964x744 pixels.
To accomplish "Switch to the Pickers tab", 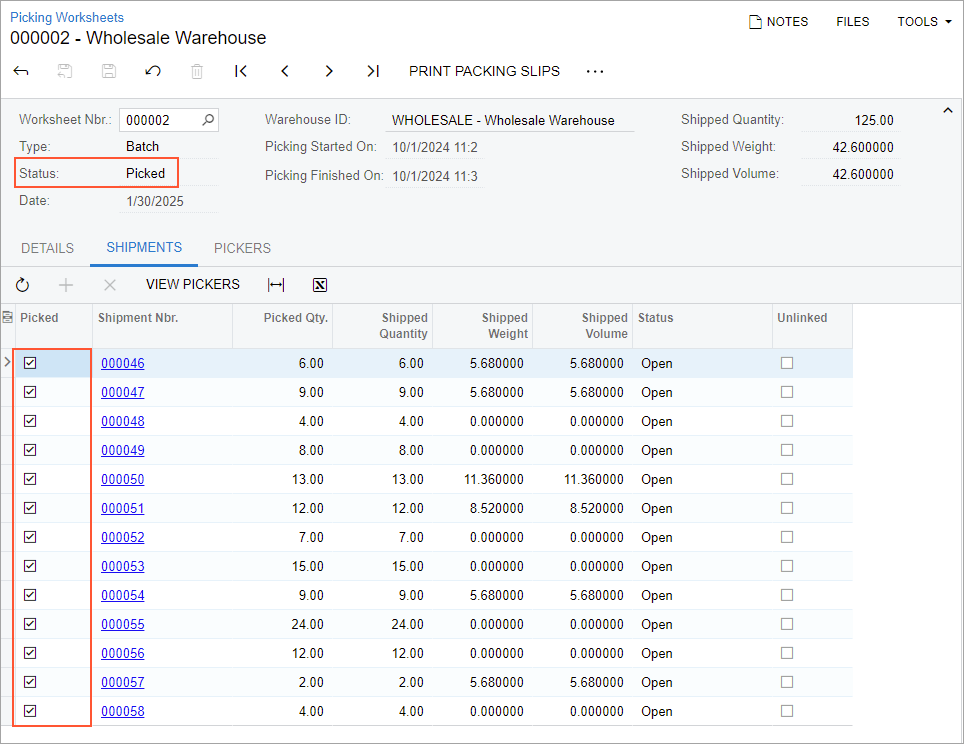I will tap(242, 248).
